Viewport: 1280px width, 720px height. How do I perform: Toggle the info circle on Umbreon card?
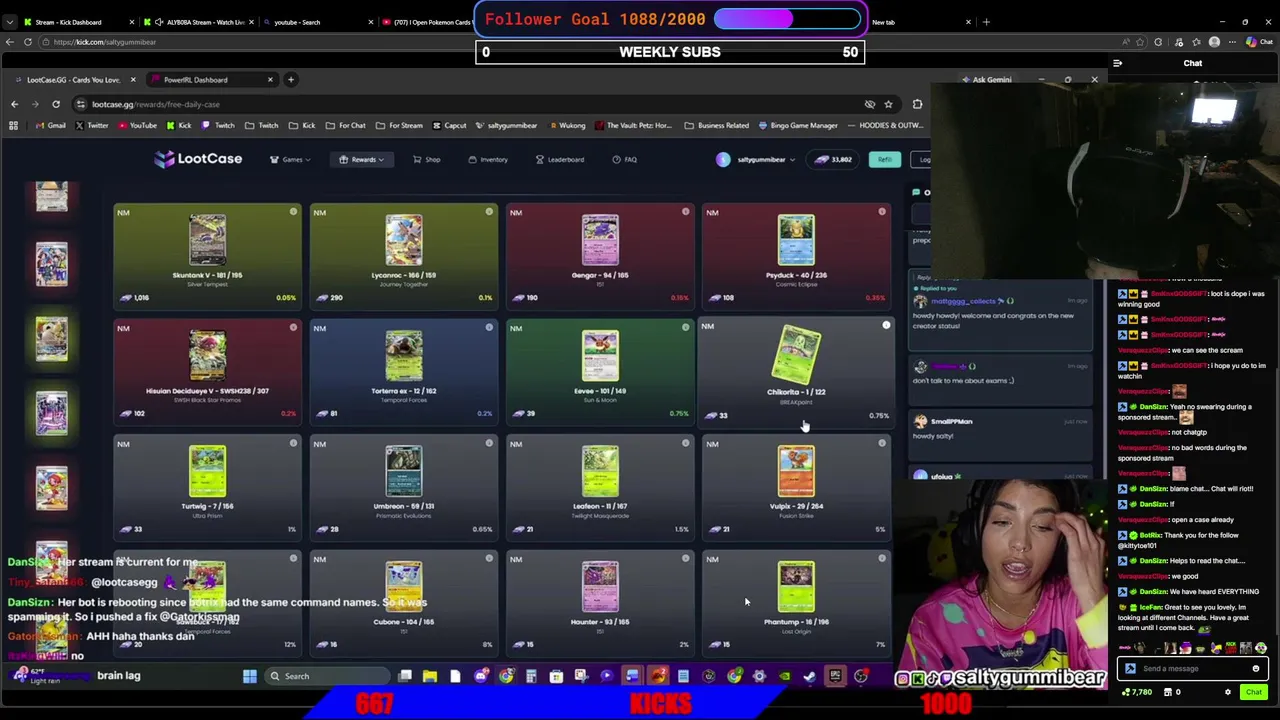[x=489, y=443]
